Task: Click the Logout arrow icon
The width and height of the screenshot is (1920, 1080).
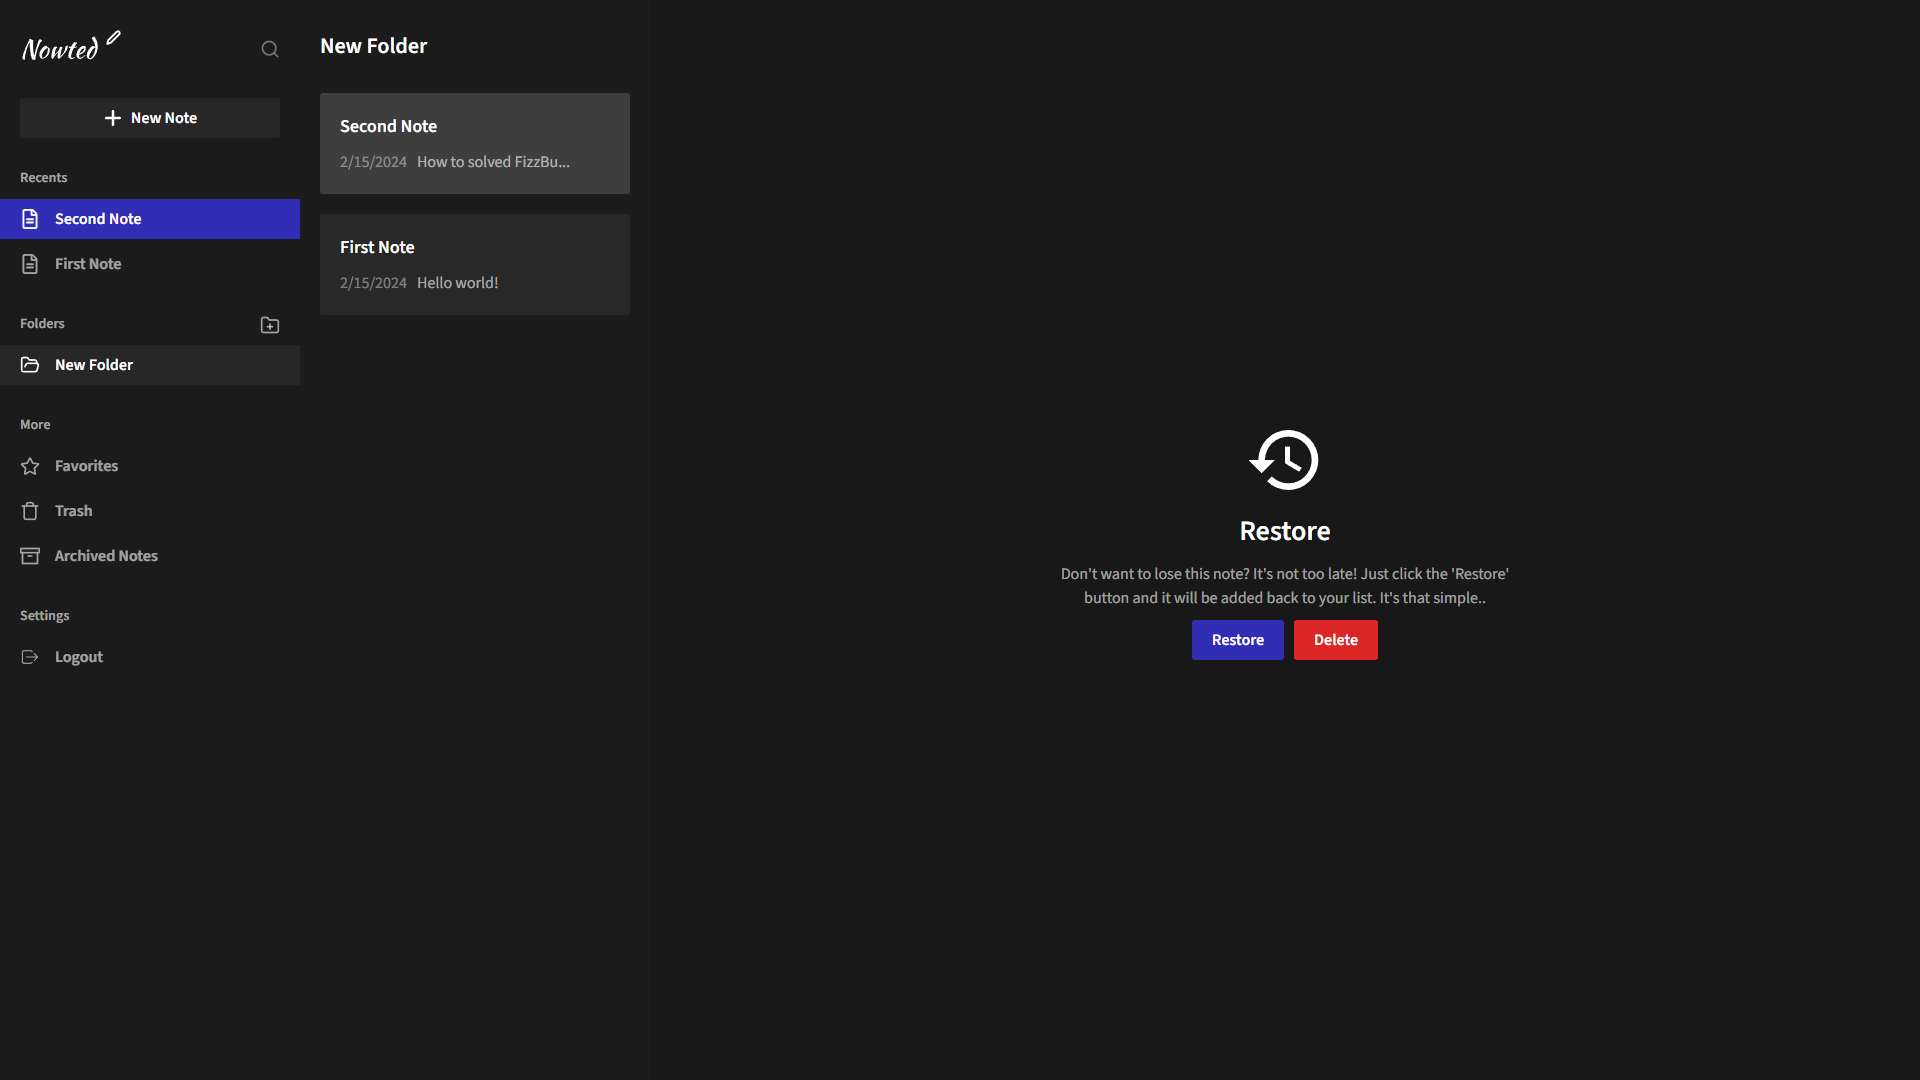Action: click(x=30, y=657)
